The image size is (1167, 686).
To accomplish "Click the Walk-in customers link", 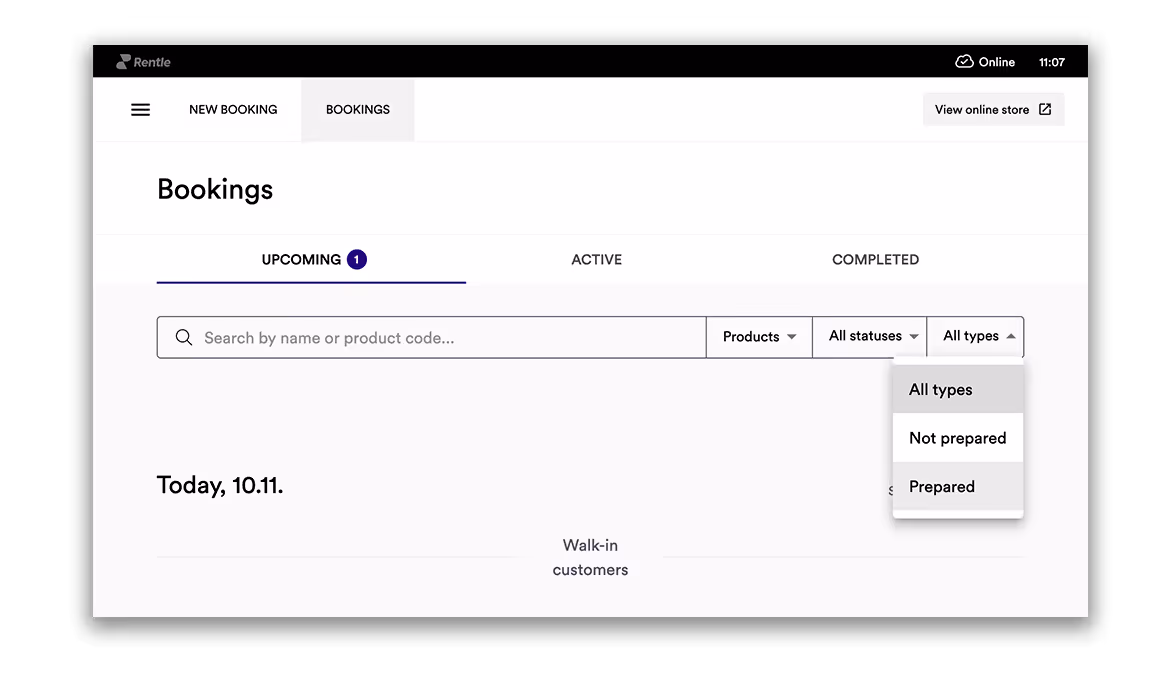I will (x=590, y=557).
